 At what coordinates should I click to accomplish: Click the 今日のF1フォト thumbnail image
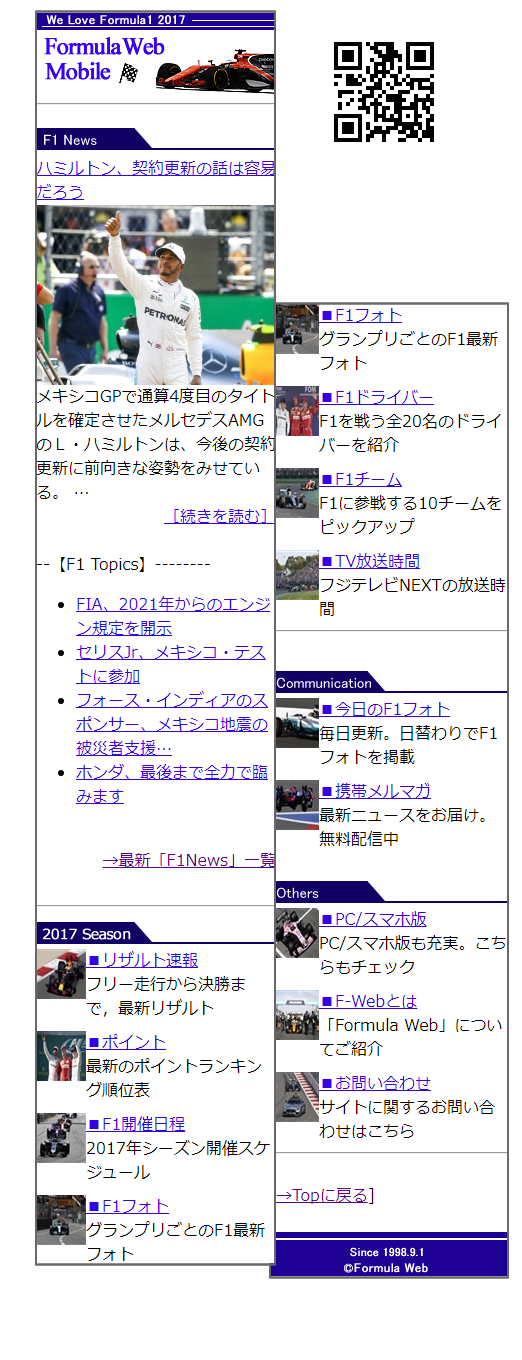point(297,723)
